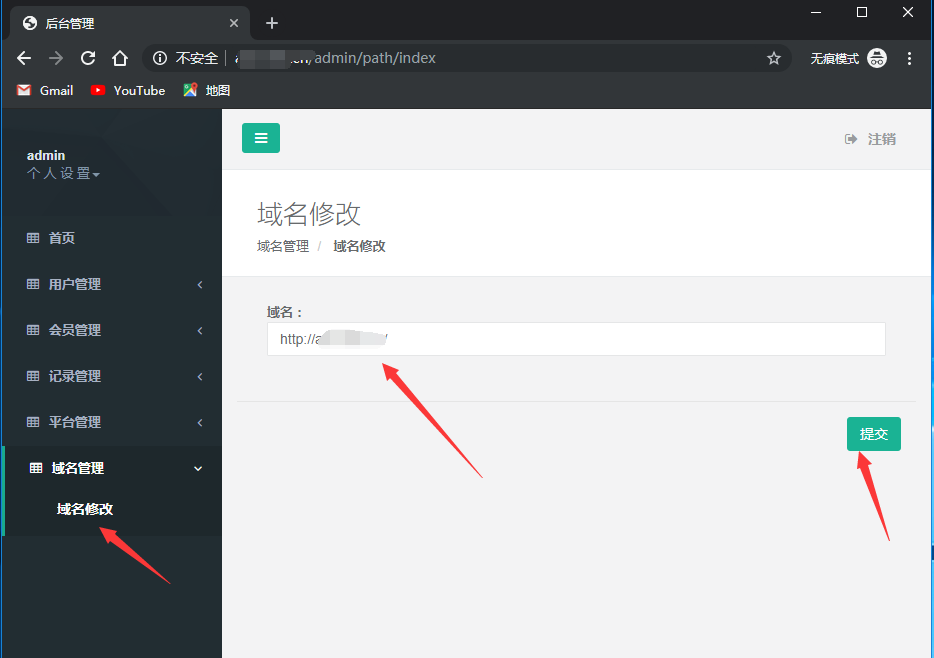Reload the page with refresh icon
The height and width of the screenshot is (658, 934).
88,58
